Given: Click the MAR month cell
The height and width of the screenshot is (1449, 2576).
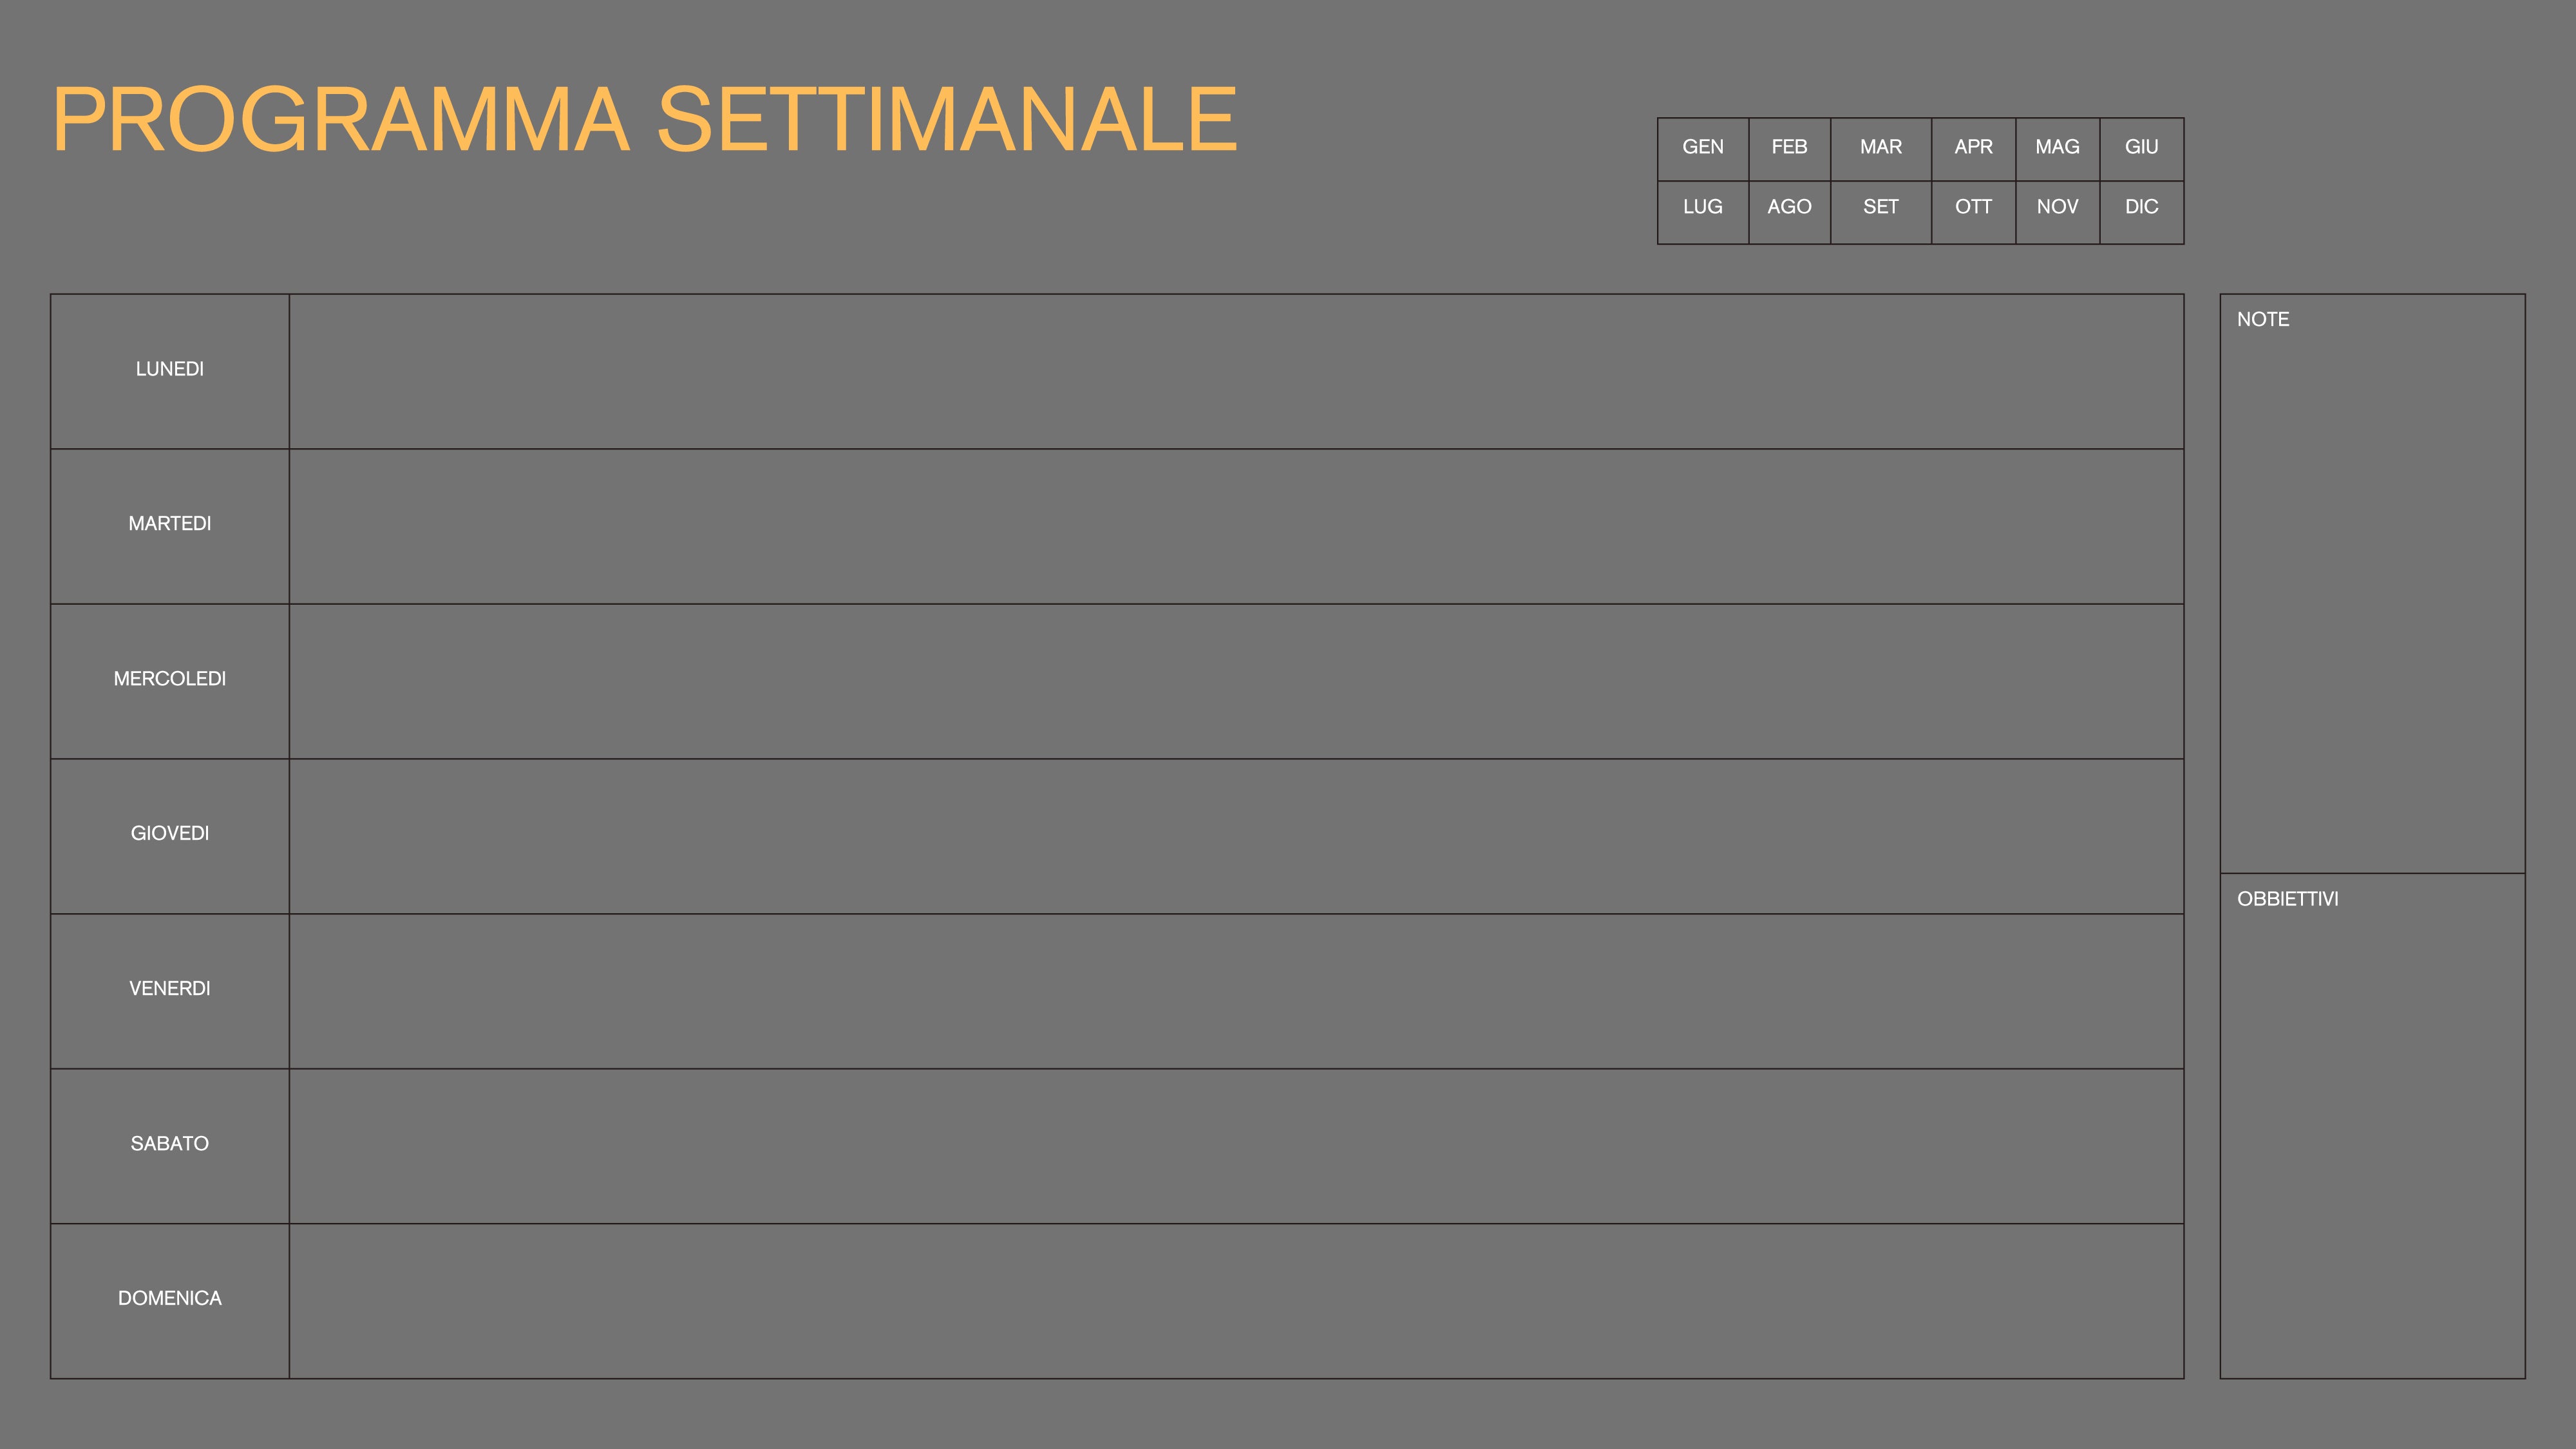Looking at the screenshot, I should 1880,148.
